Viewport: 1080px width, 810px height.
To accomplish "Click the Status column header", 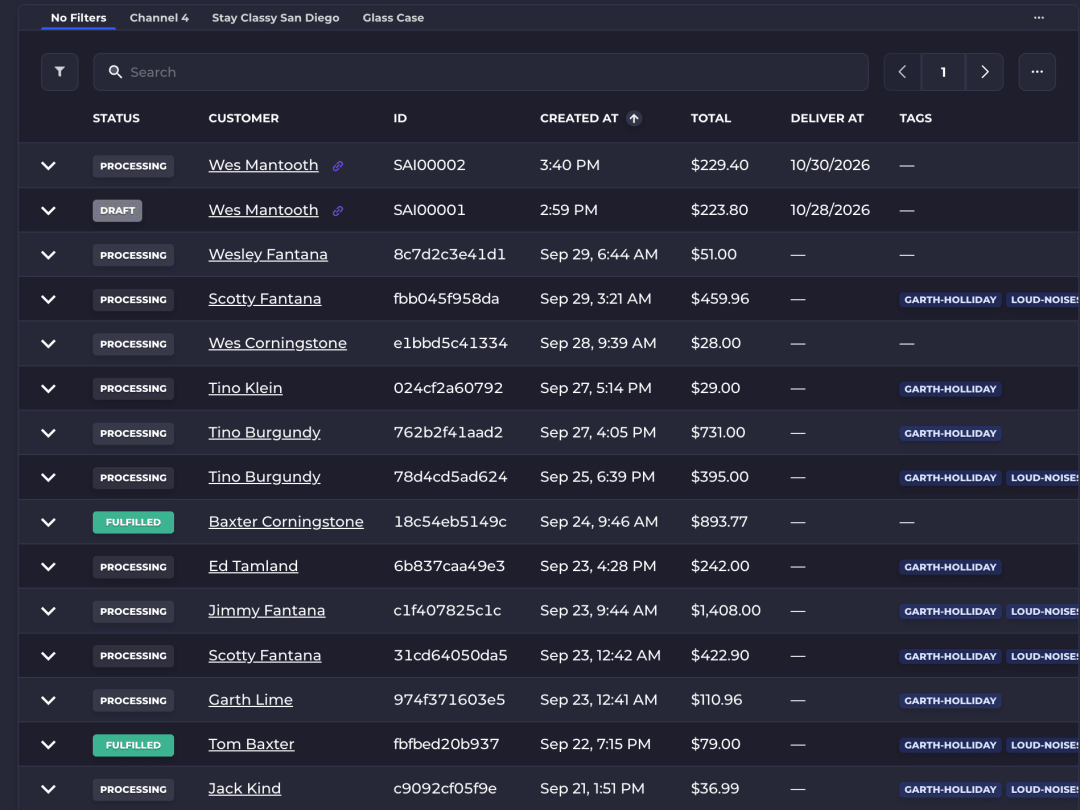I will coord(116,118).
